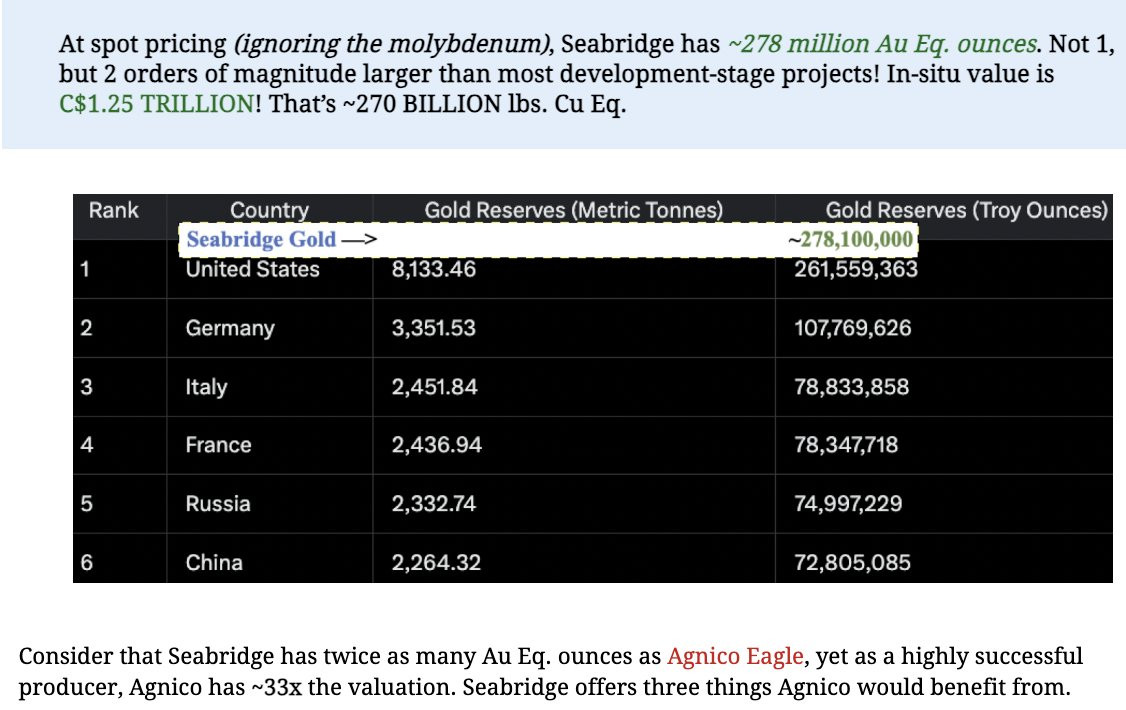This screenshot has height=710, width=1126.
Task: Click China's 2,264.32 tonnes value
Action: pyautogui.click(x=436, y=562)
